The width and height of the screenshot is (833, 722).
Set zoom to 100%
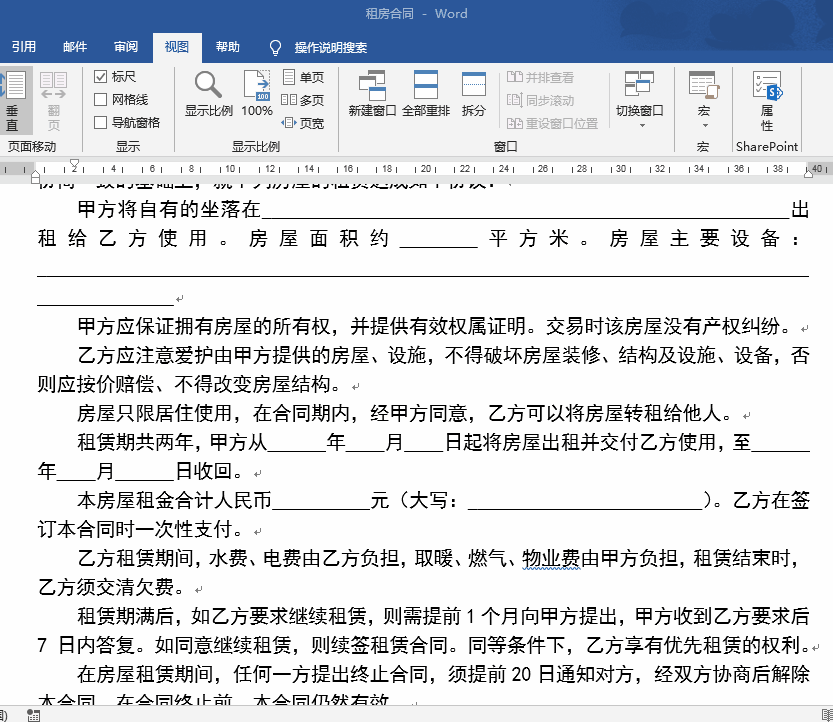[x=256, y=95]
